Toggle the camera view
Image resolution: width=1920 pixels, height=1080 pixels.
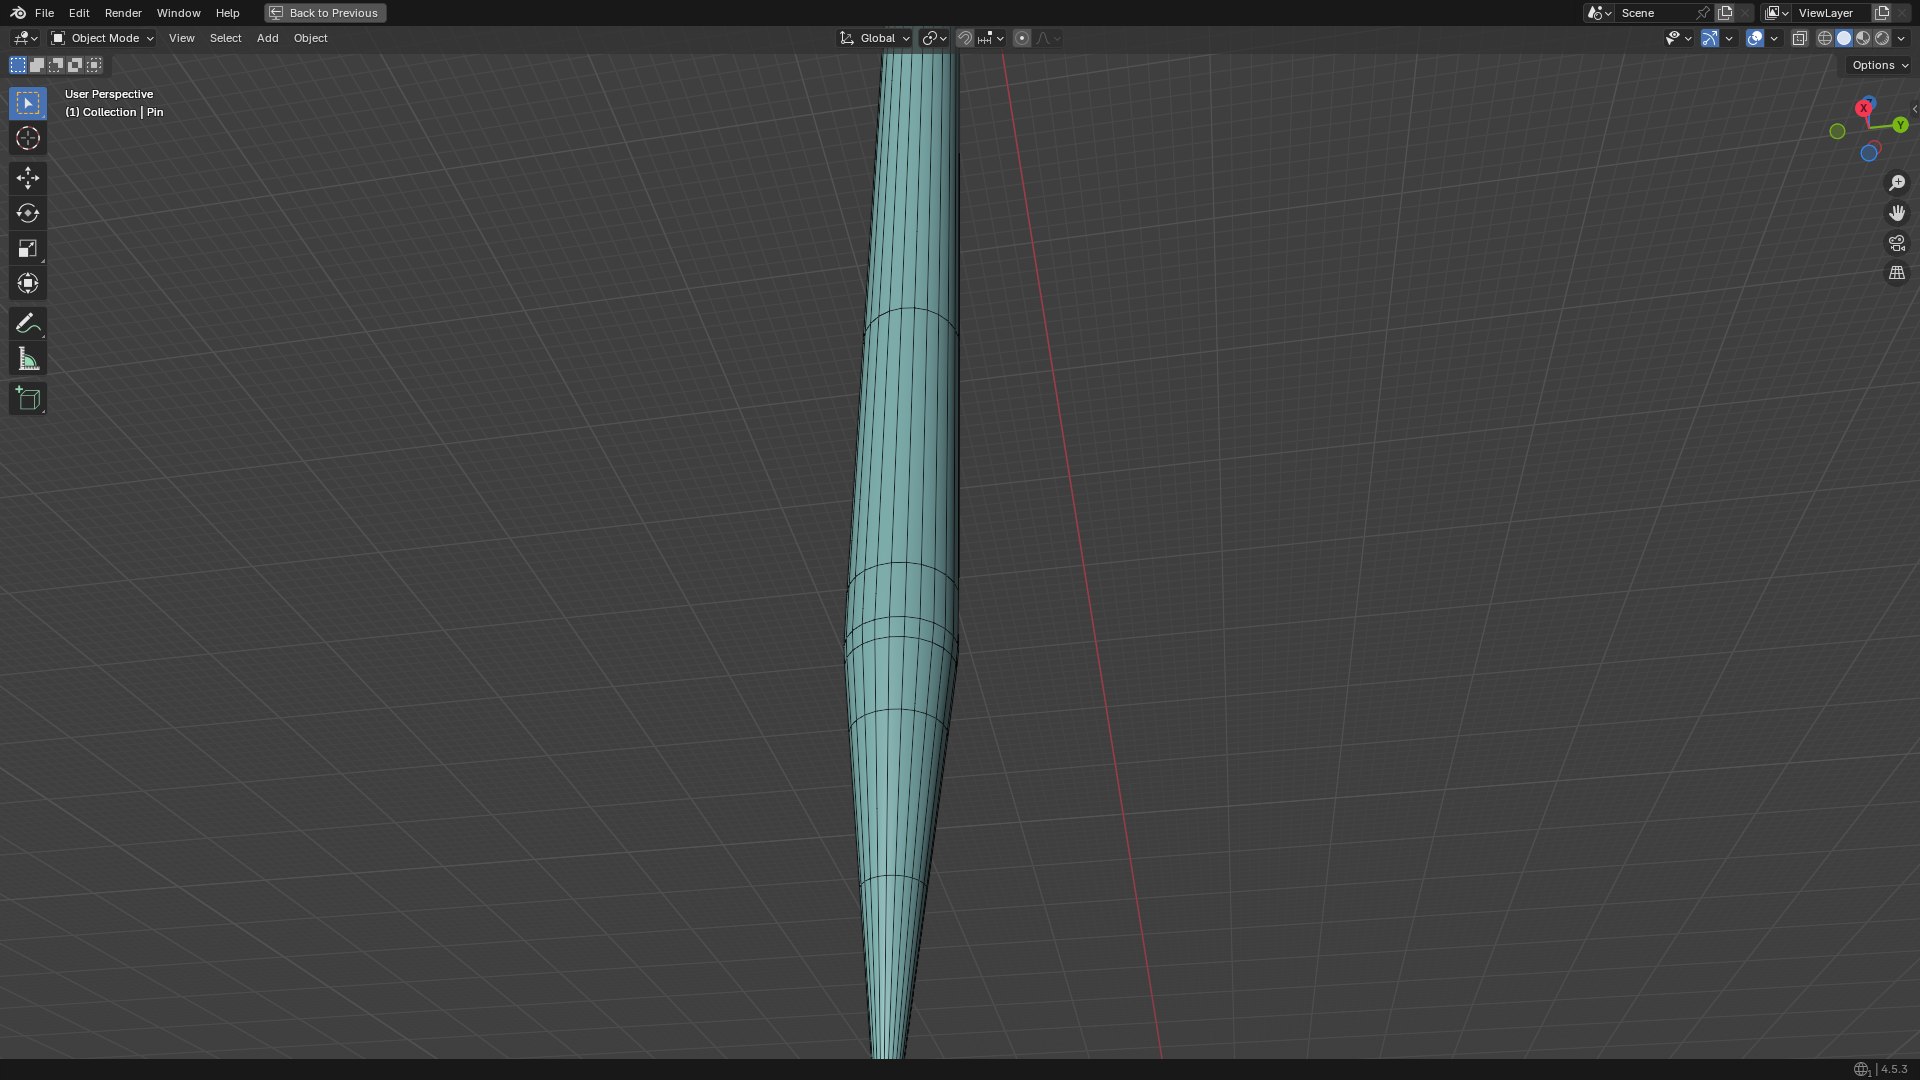[1897, 243]
